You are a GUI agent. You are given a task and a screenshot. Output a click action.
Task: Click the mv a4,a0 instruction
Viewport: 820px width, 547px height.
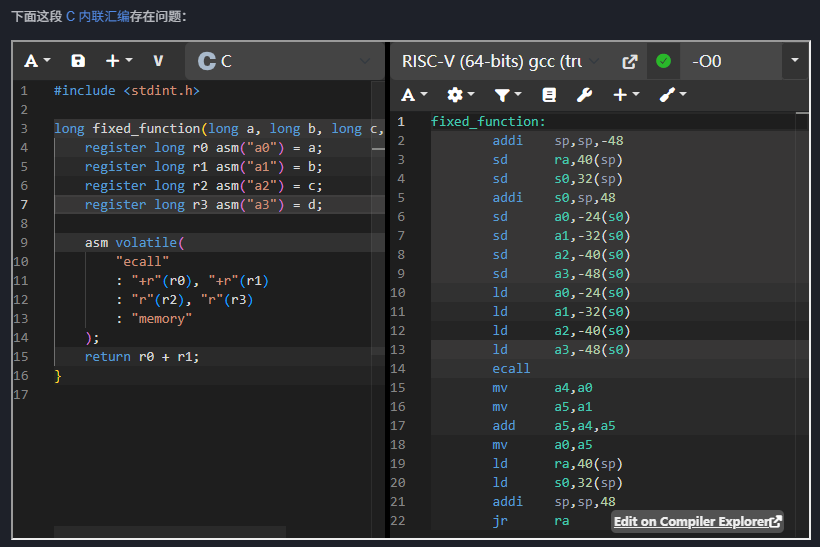pos(542,388)
